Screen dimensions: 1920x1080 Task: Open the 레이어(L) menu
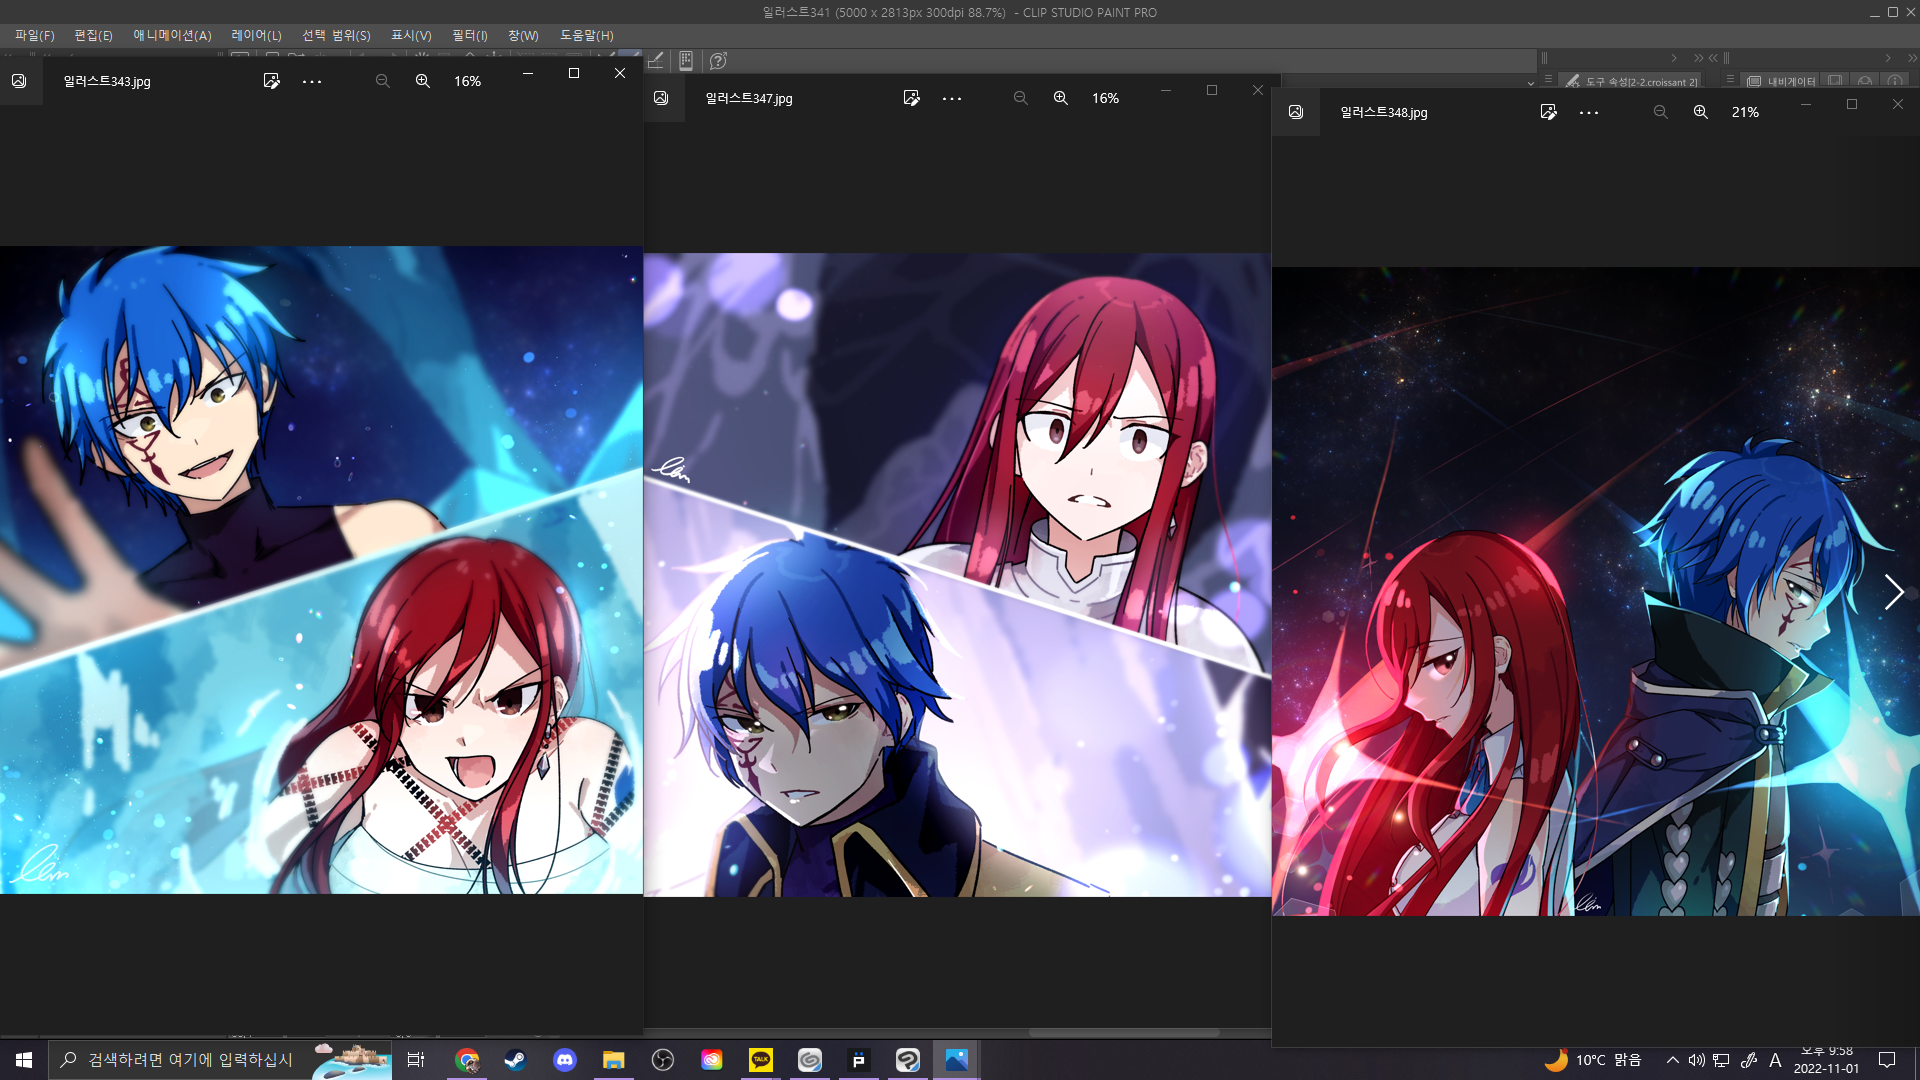pos(256,35)
